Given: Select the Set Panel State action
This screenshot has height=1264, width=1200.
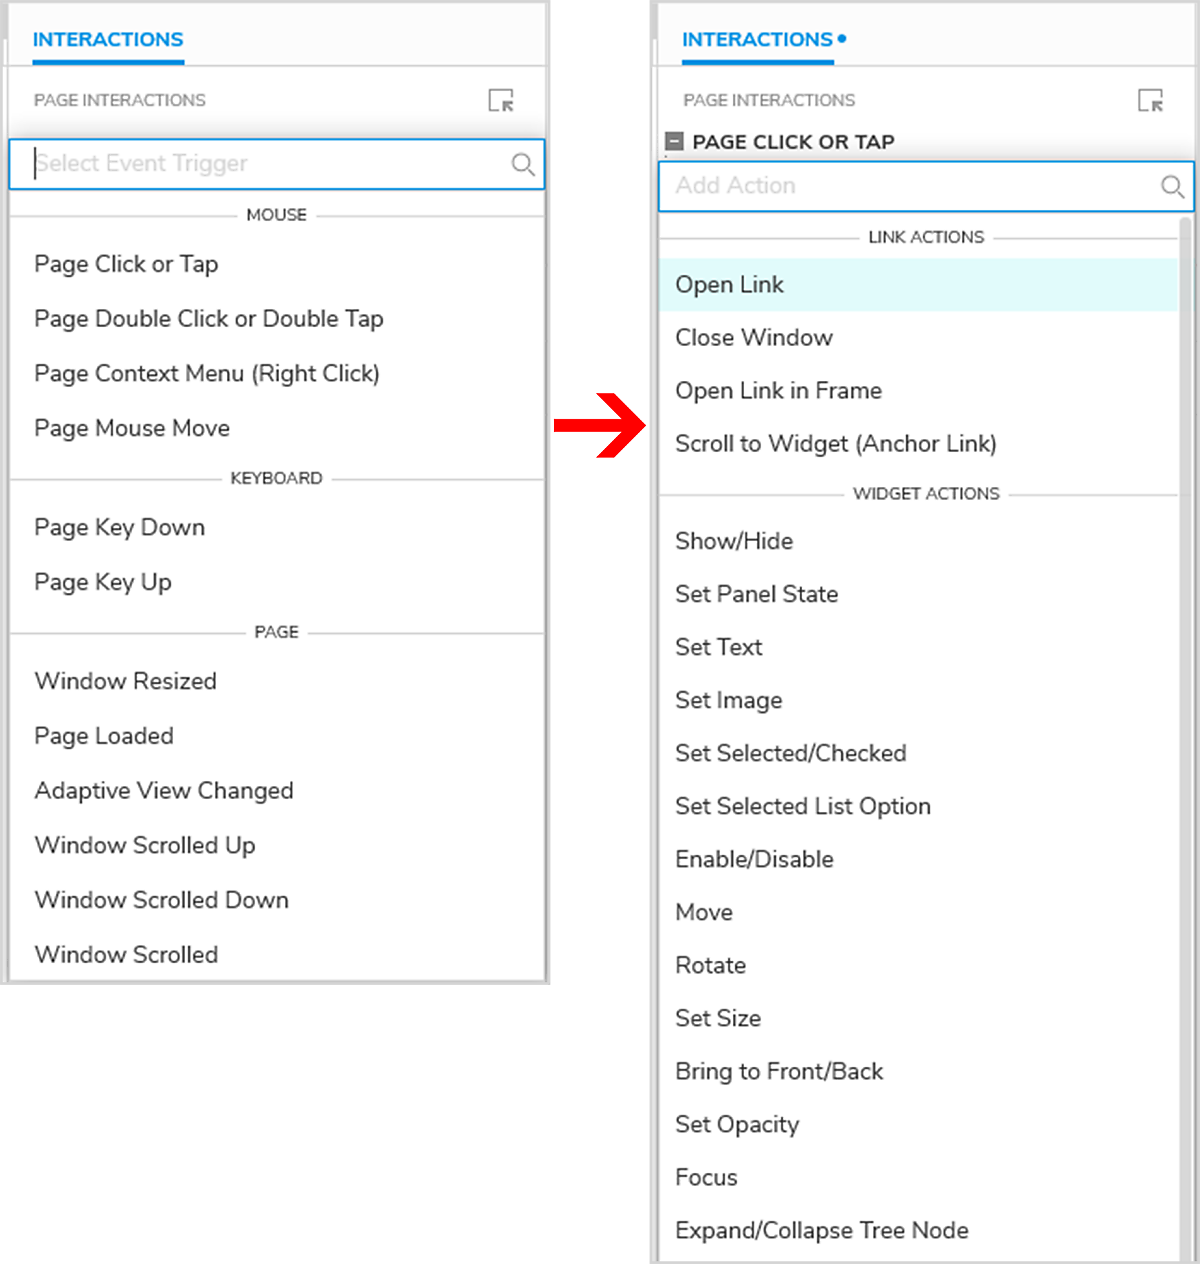Looking at the screenshot, I should [x=756, y=594].
